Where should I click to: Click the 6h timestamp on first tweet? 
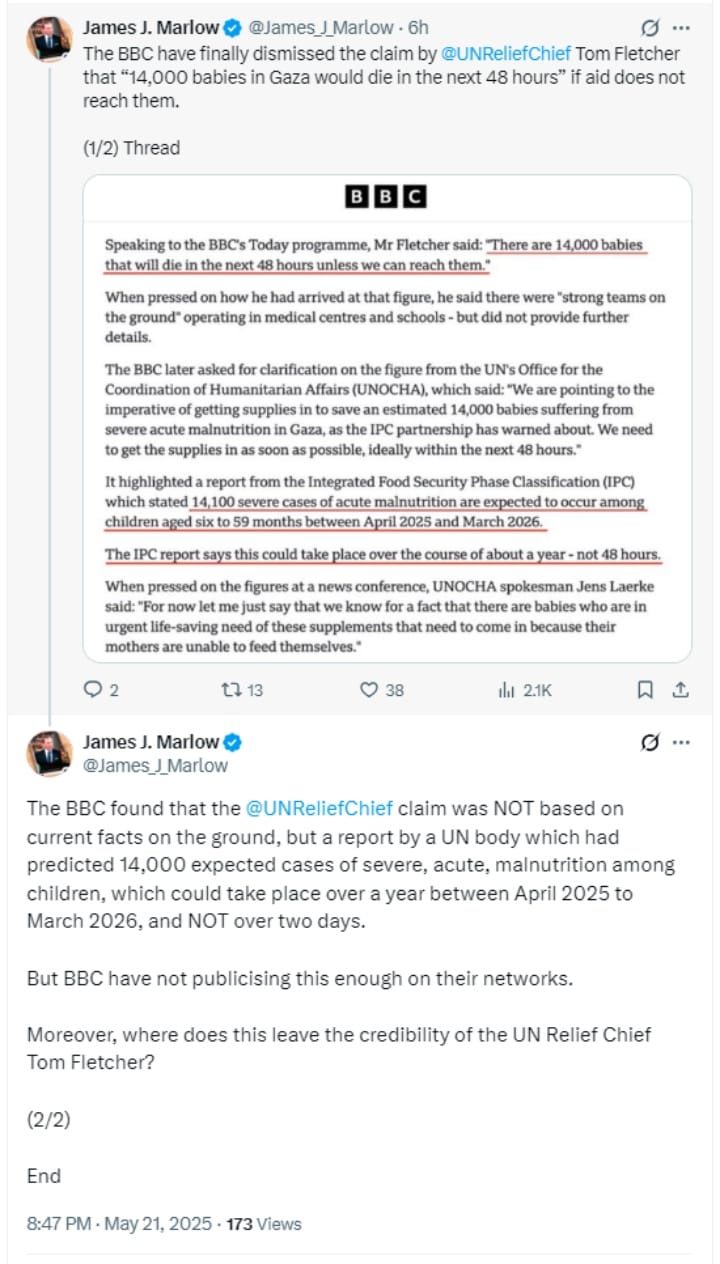point(418,28)
